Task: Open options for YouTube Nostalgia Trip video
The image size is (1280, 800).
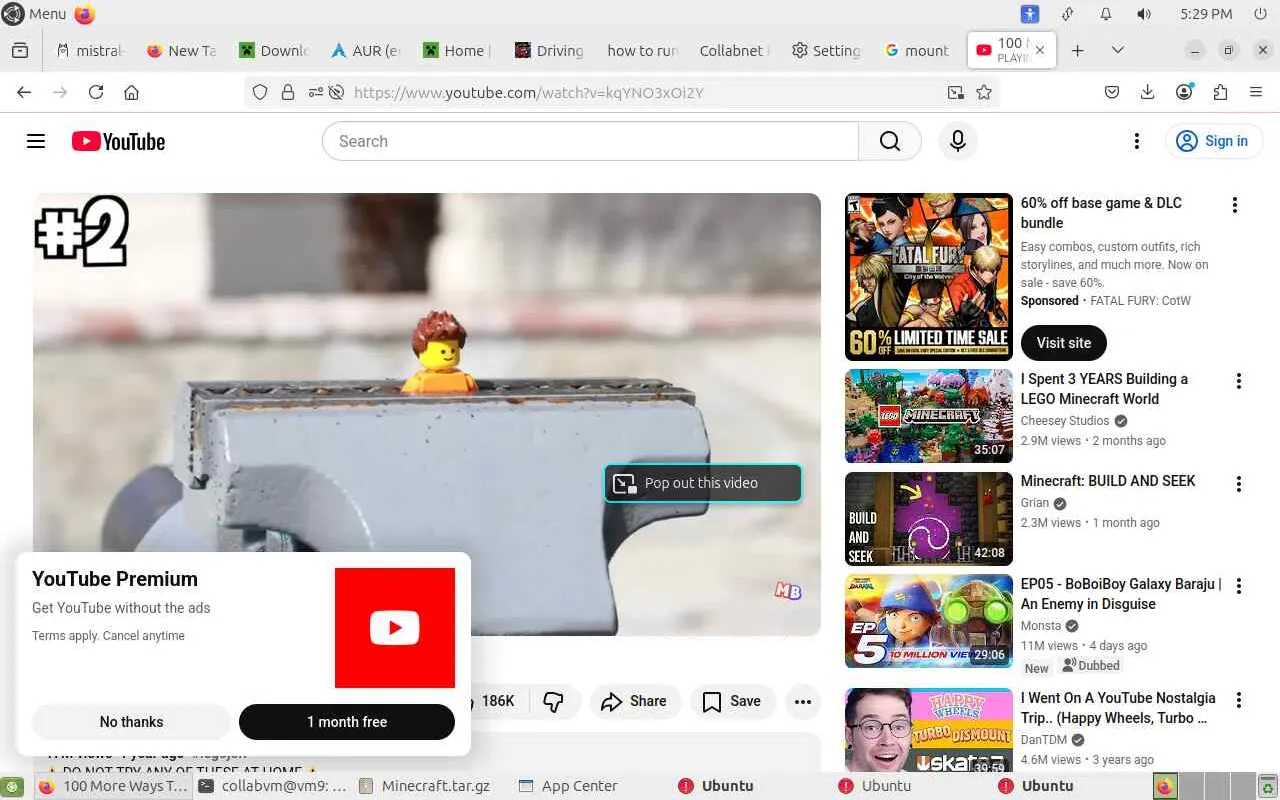Action: click(x=1238, y=700)
